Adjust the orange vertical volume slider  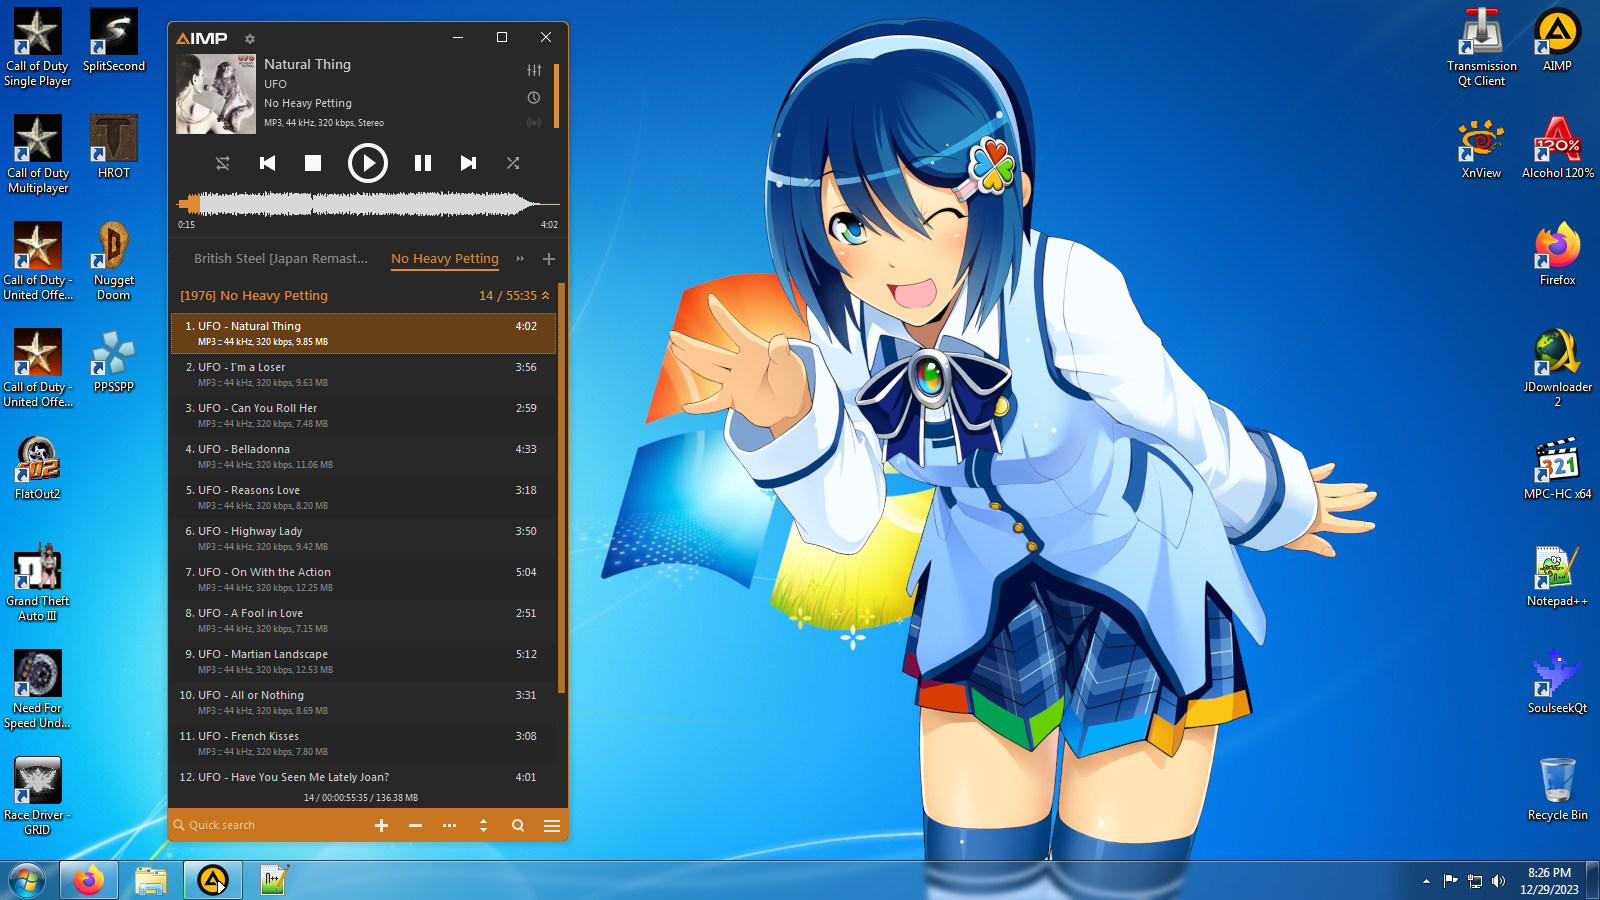tap(556, 96)
